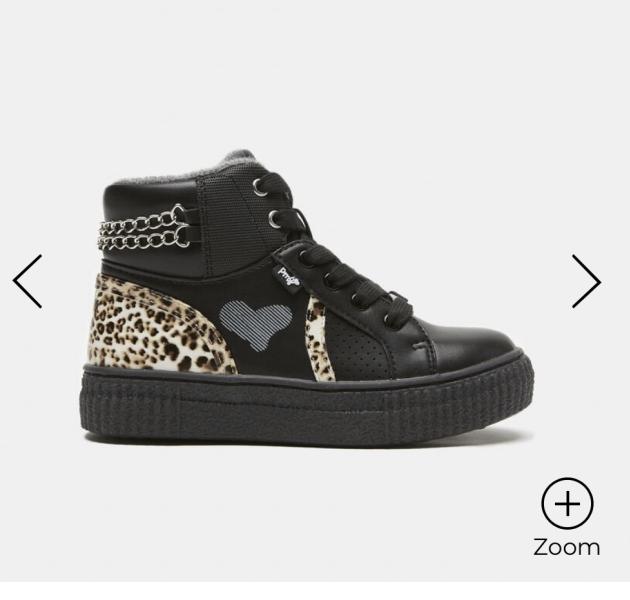Viewport: 630px width, 600px height.
Task: Click the second silver lace eyelet
Action: [x=276, y=219]
